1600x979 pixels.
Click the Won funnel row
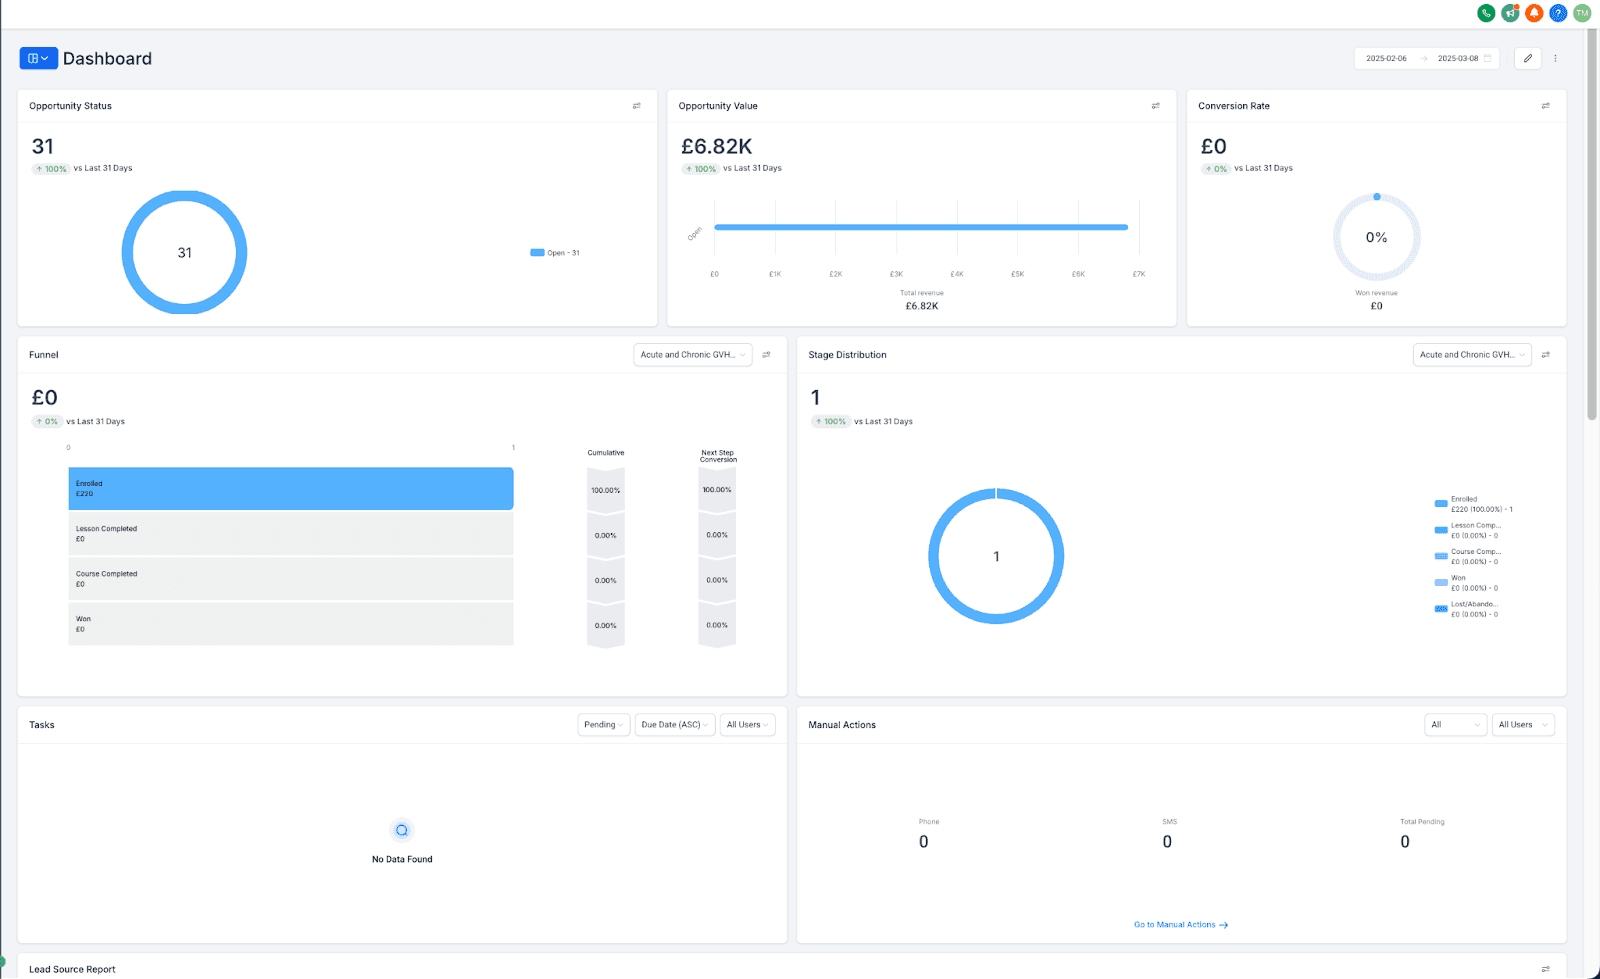coord(291,624)
